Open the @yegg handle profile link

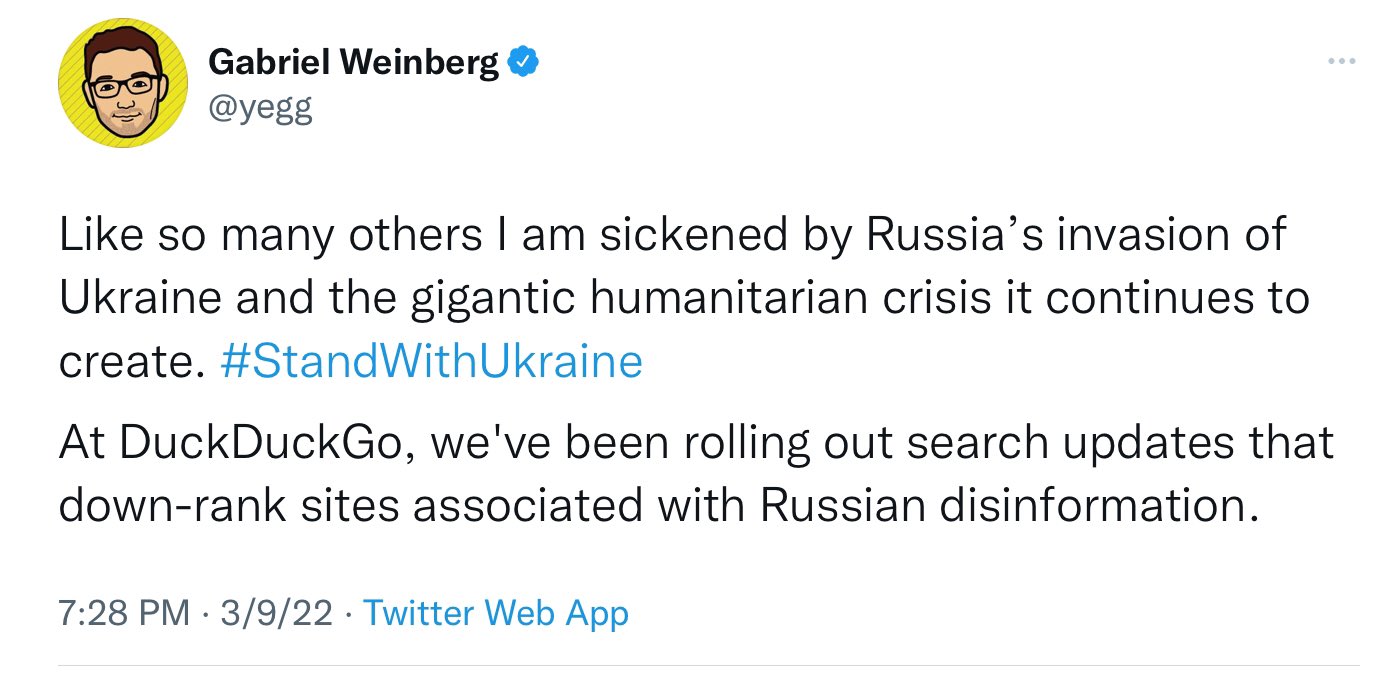coord(260,107)
